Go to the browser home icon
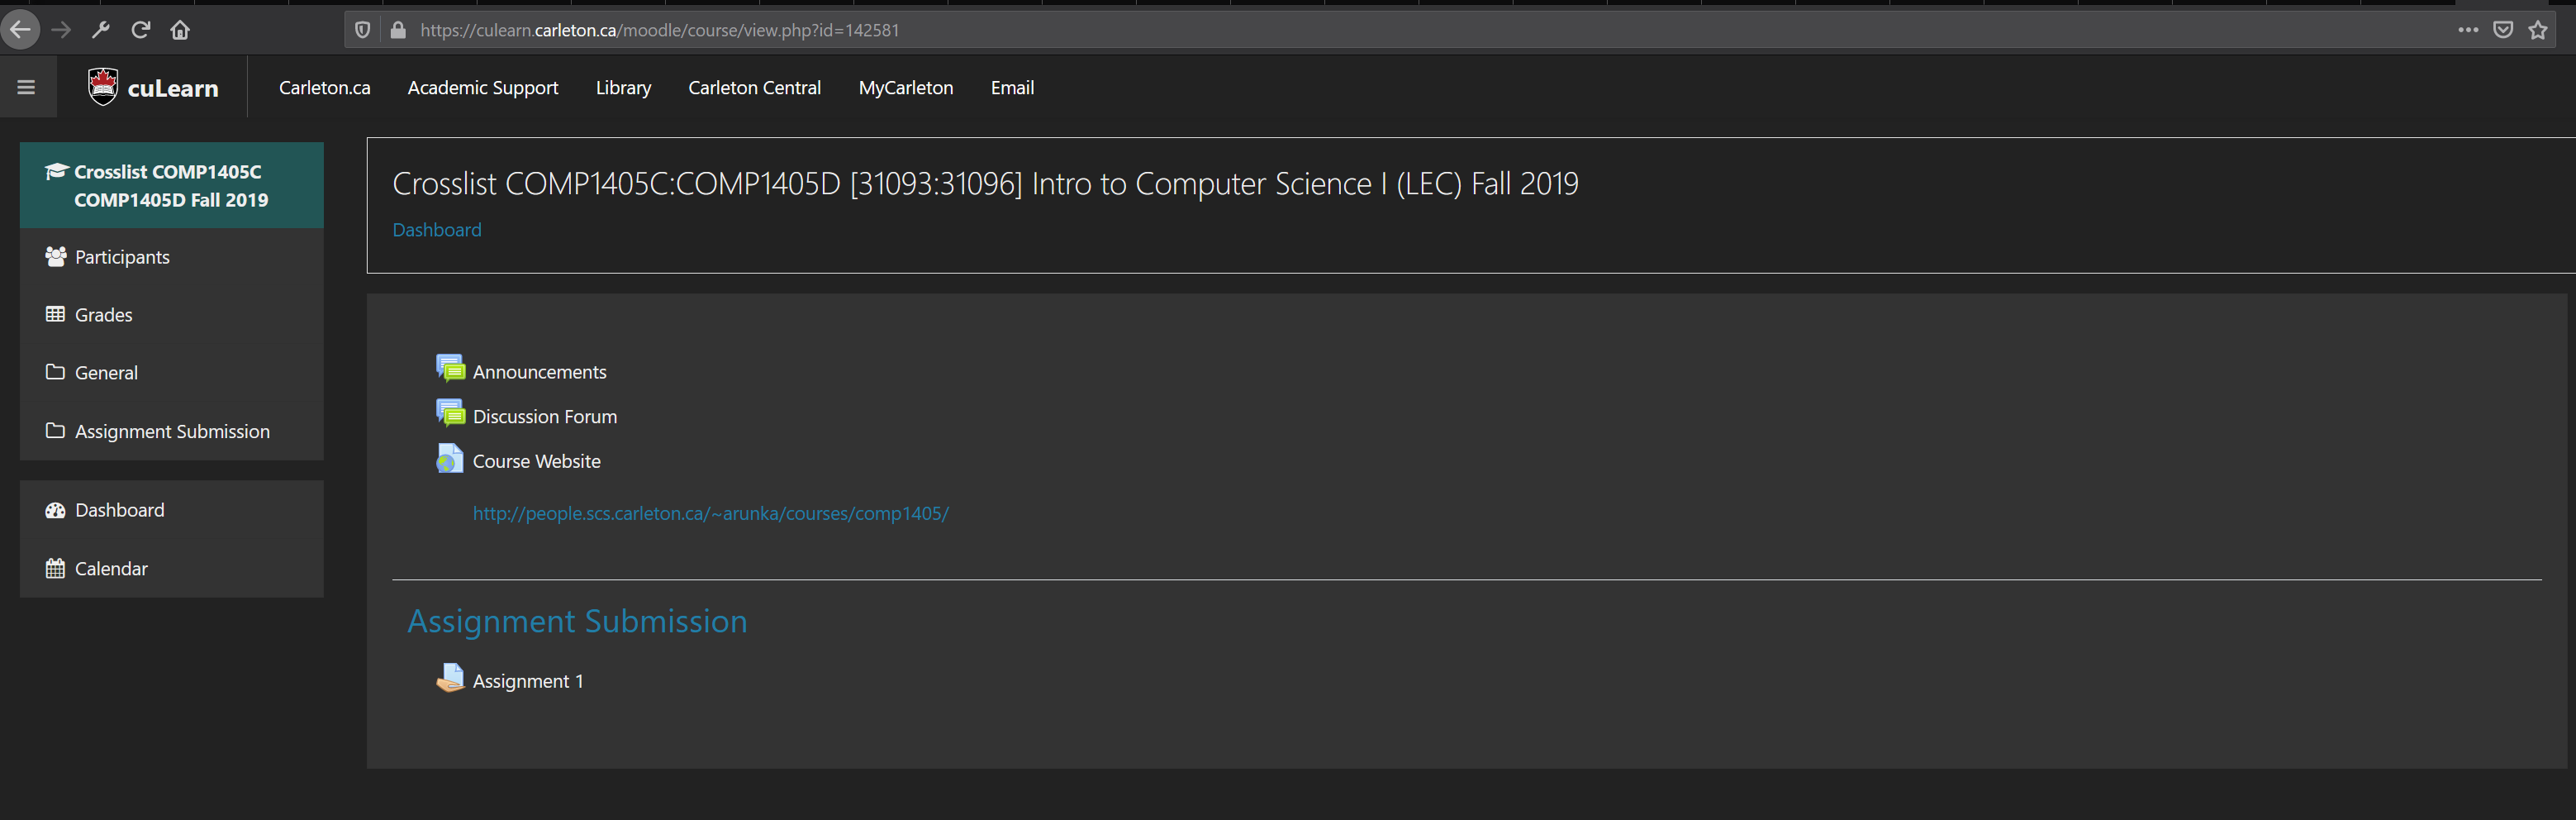The height and width of the screenshot is (820, 2576). pyautogui.click(x=180, y=30)
